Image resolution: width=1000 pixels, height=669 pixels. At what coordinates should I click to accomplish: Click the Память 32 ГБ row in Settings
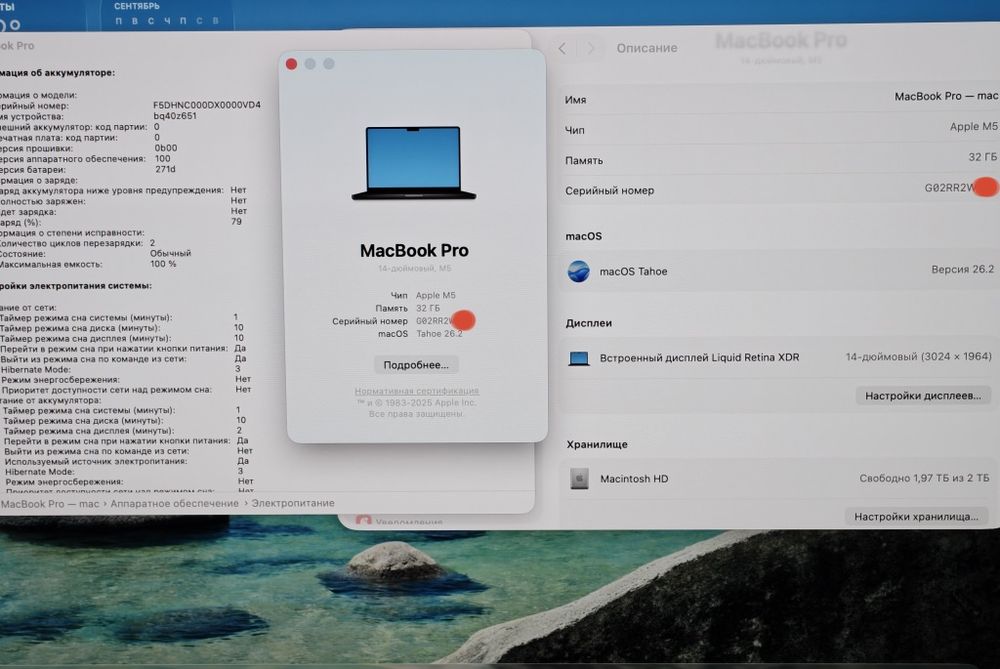tap(781, 159)
